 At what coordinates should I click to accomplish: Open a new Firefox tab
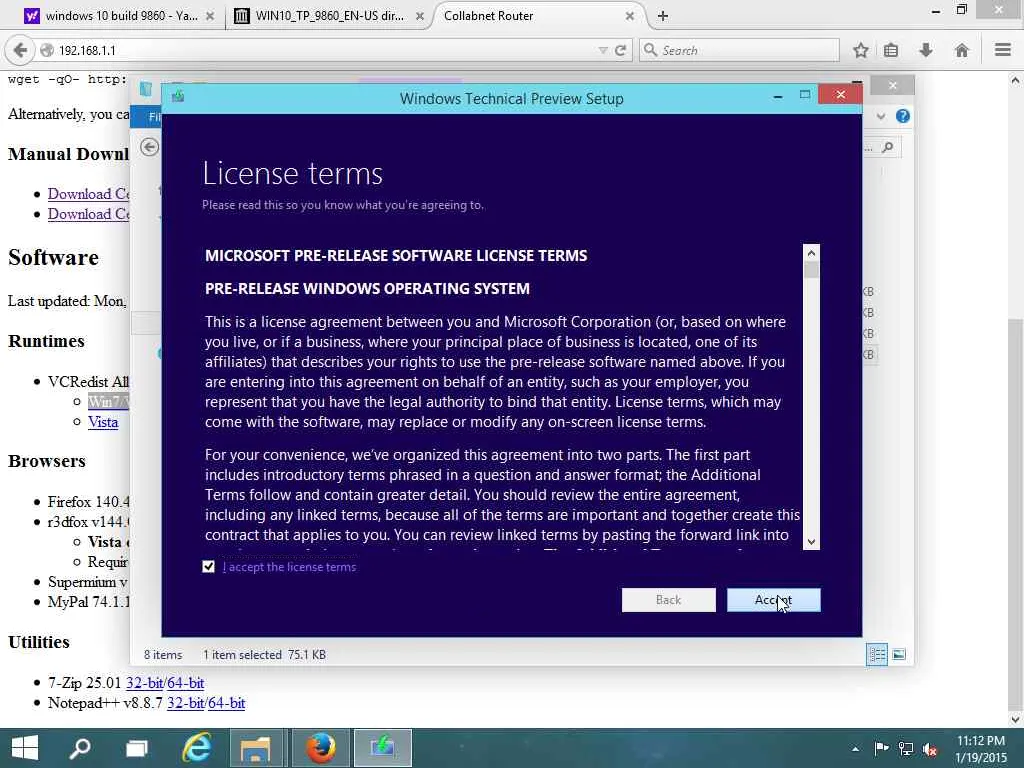click(x=663, y=16)
